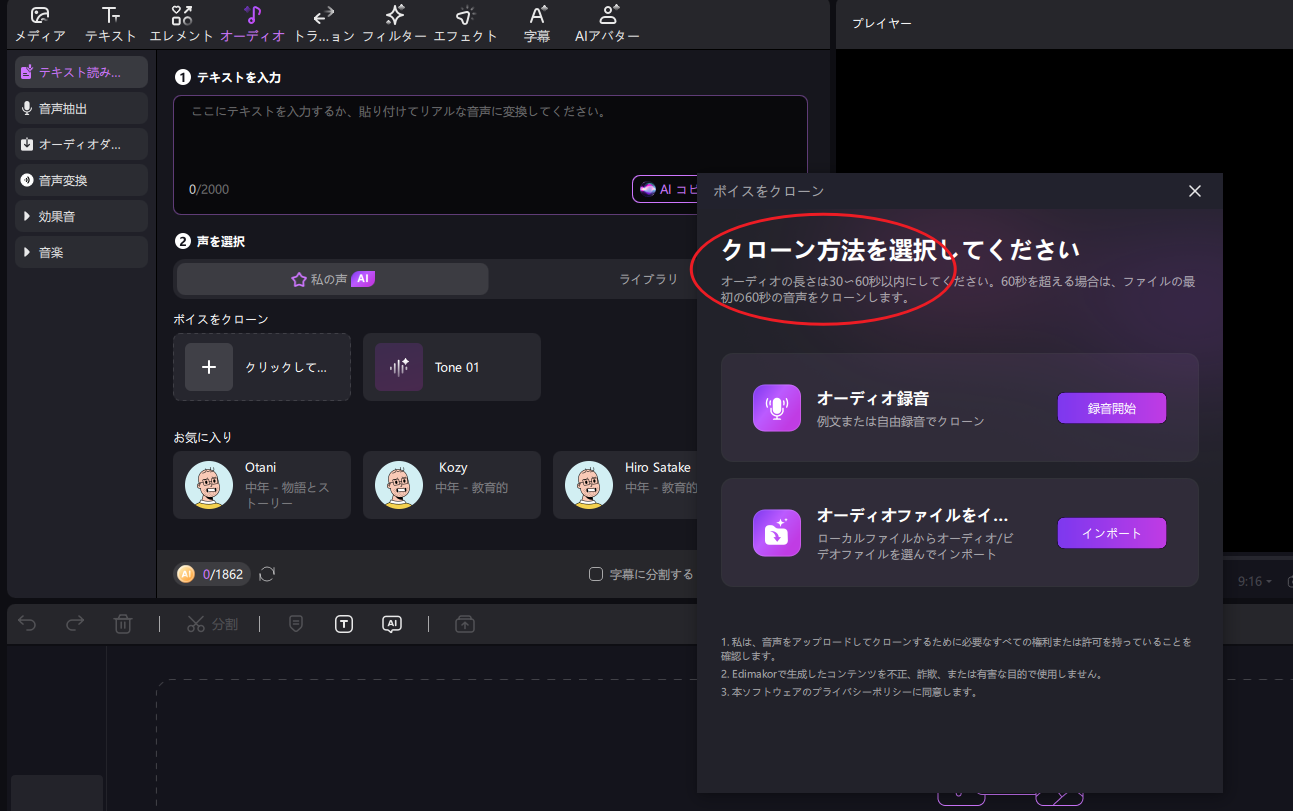Screen dimensions: 1293x811
Task: Select the Tone 01 cloned voice
Action: [451, 367]
